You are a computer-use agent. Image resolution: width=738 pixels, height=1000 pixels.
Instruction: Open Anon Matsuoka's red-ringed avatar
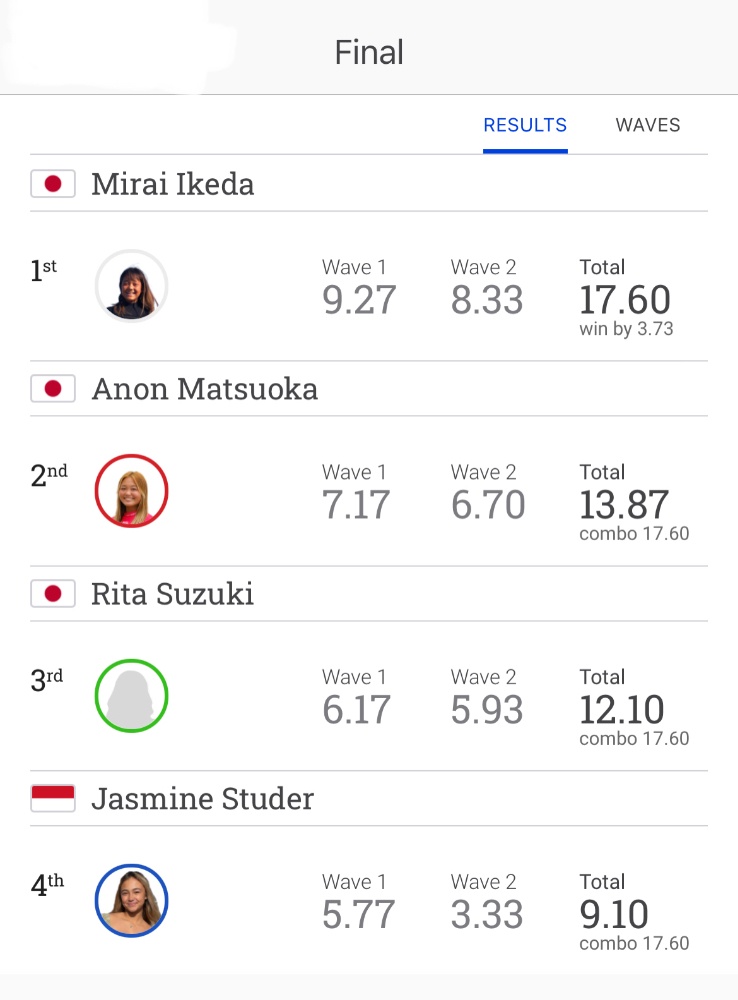[x=131, y=490]
